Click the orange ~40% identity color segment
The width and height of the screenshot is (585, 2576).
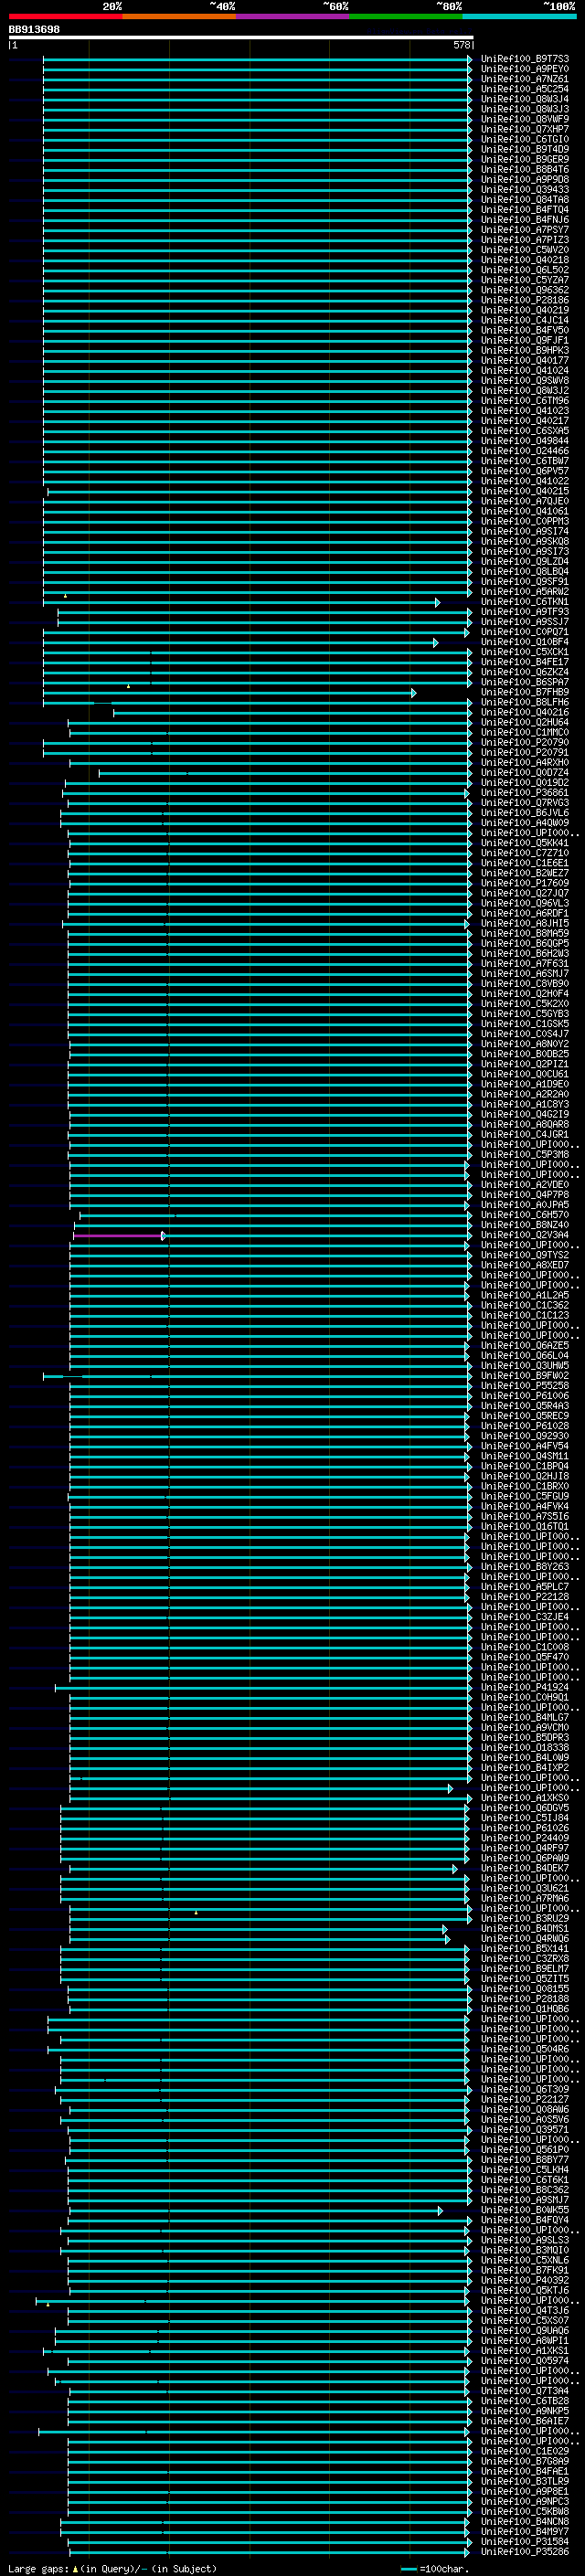point(179,16)
